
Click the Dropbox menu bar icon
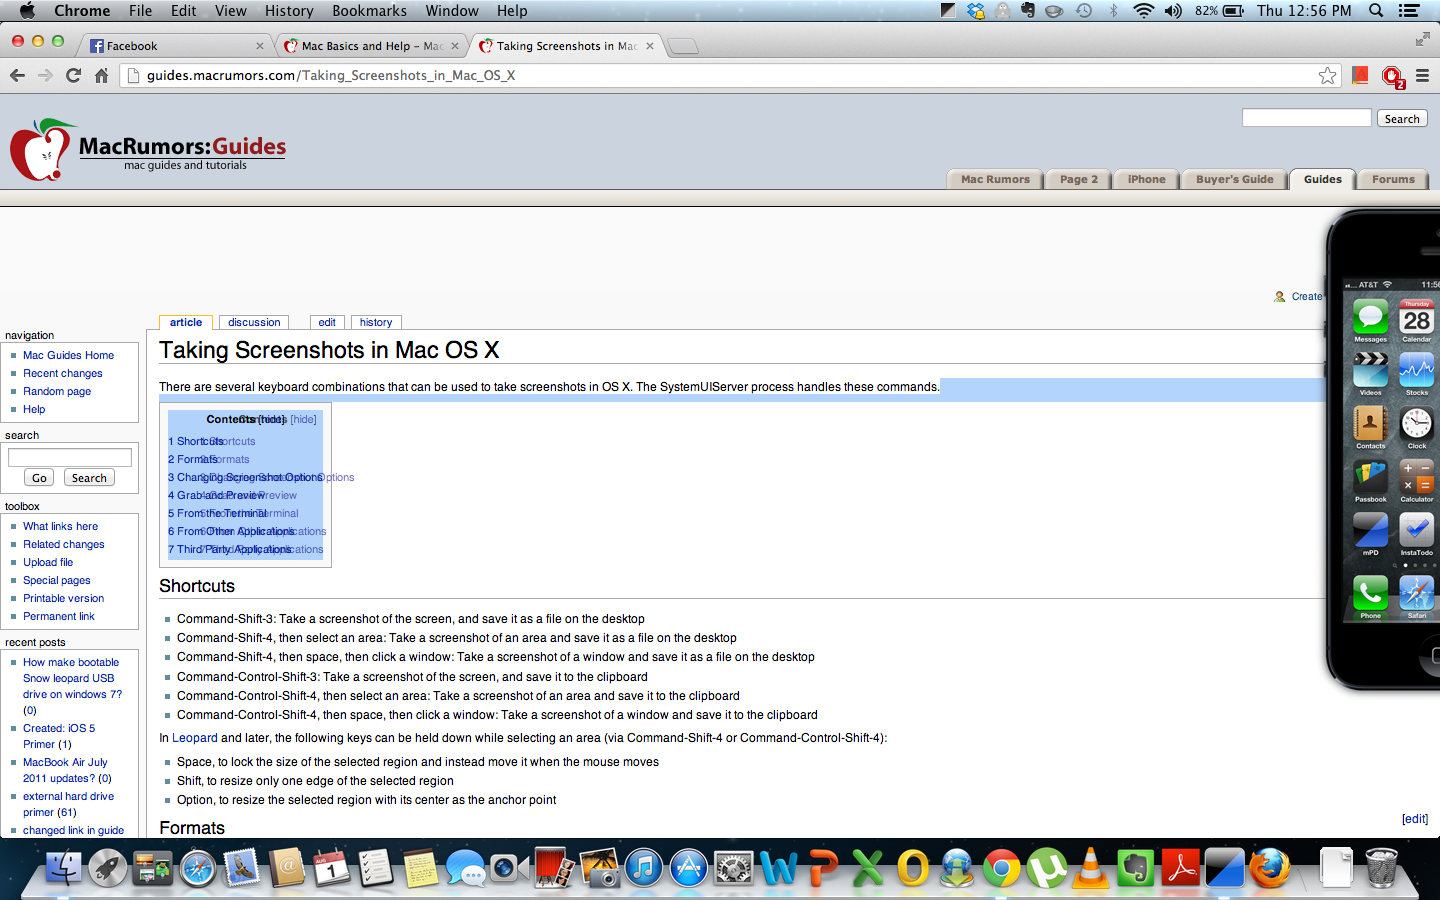coord(975,10)
